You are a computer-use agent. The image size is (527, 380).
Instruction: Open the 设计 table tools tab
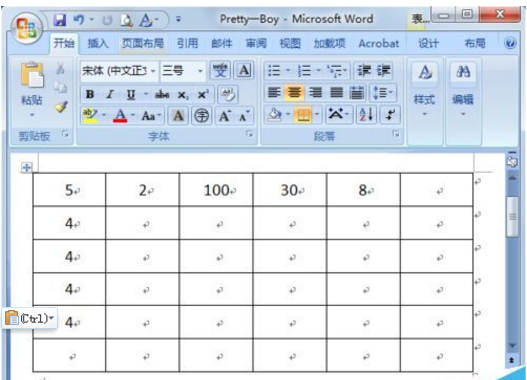429,43
